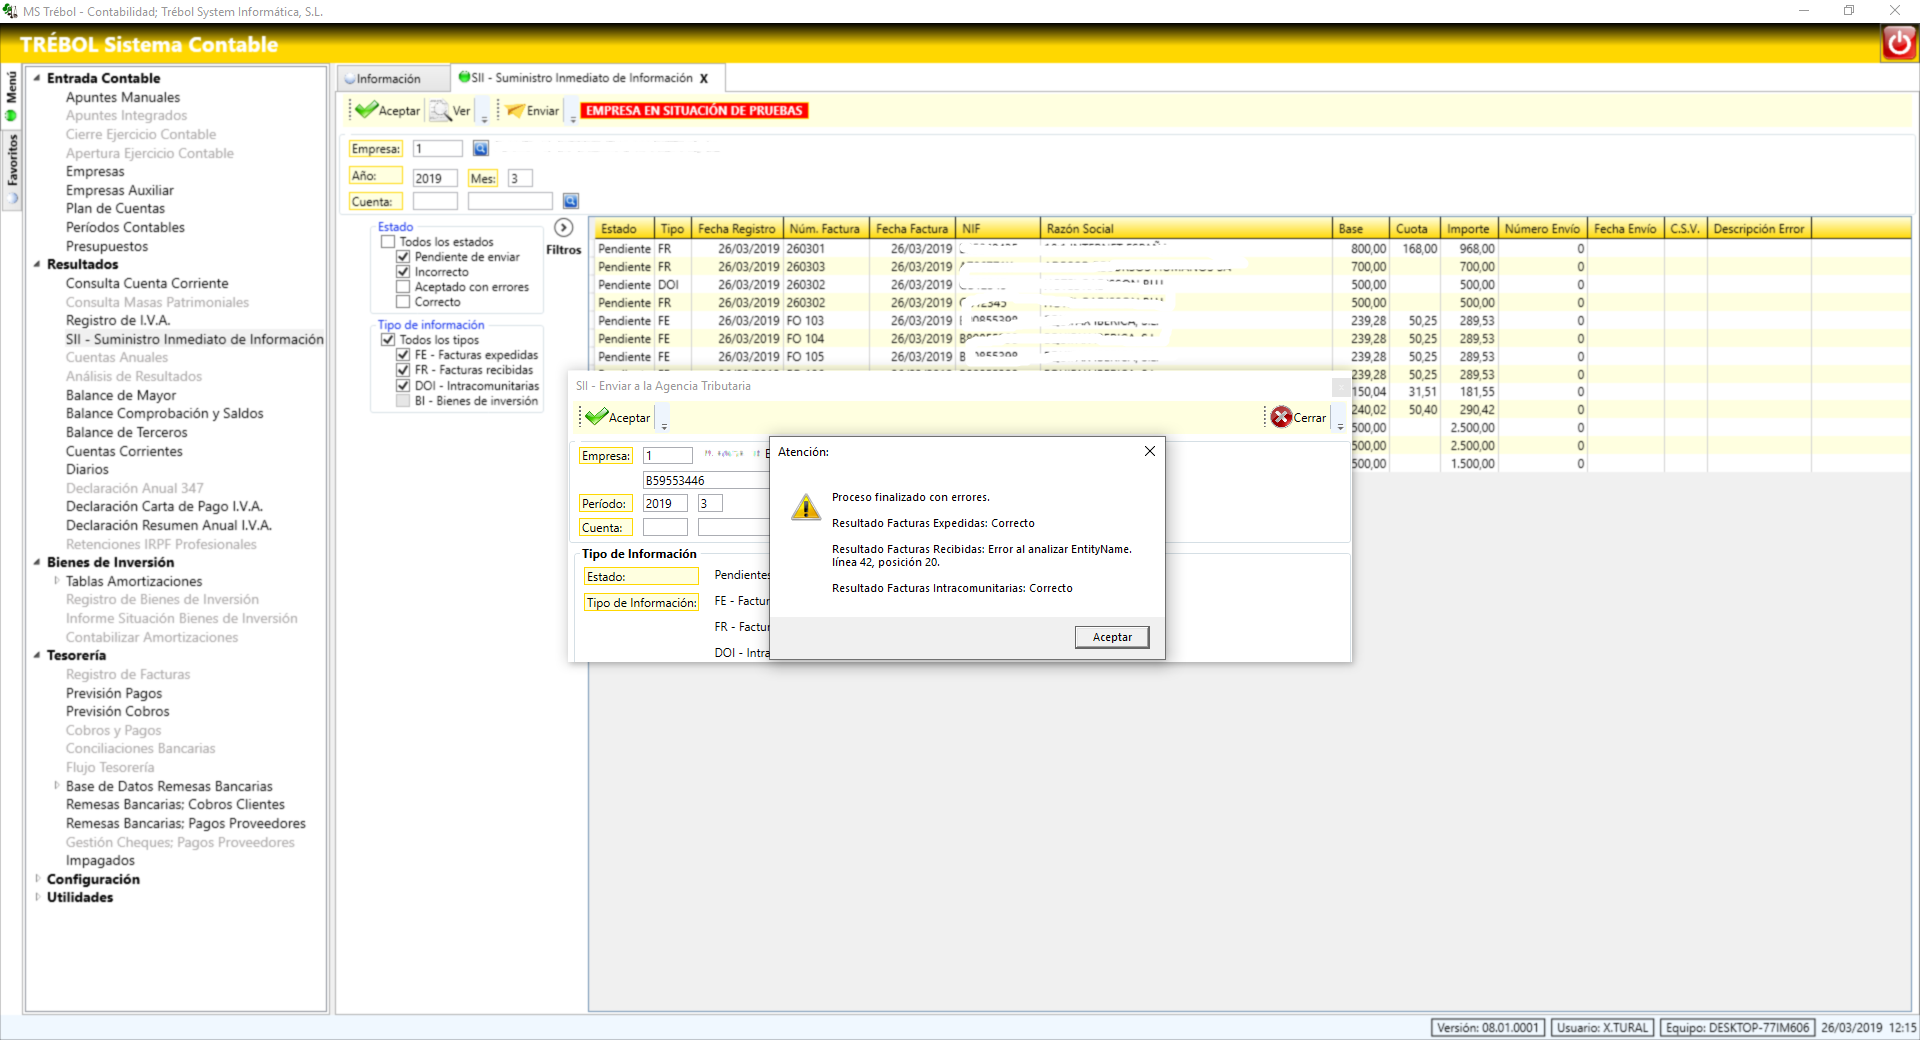
Task: Uncheck Pendiente de enviar
Action: coord(403,257)
